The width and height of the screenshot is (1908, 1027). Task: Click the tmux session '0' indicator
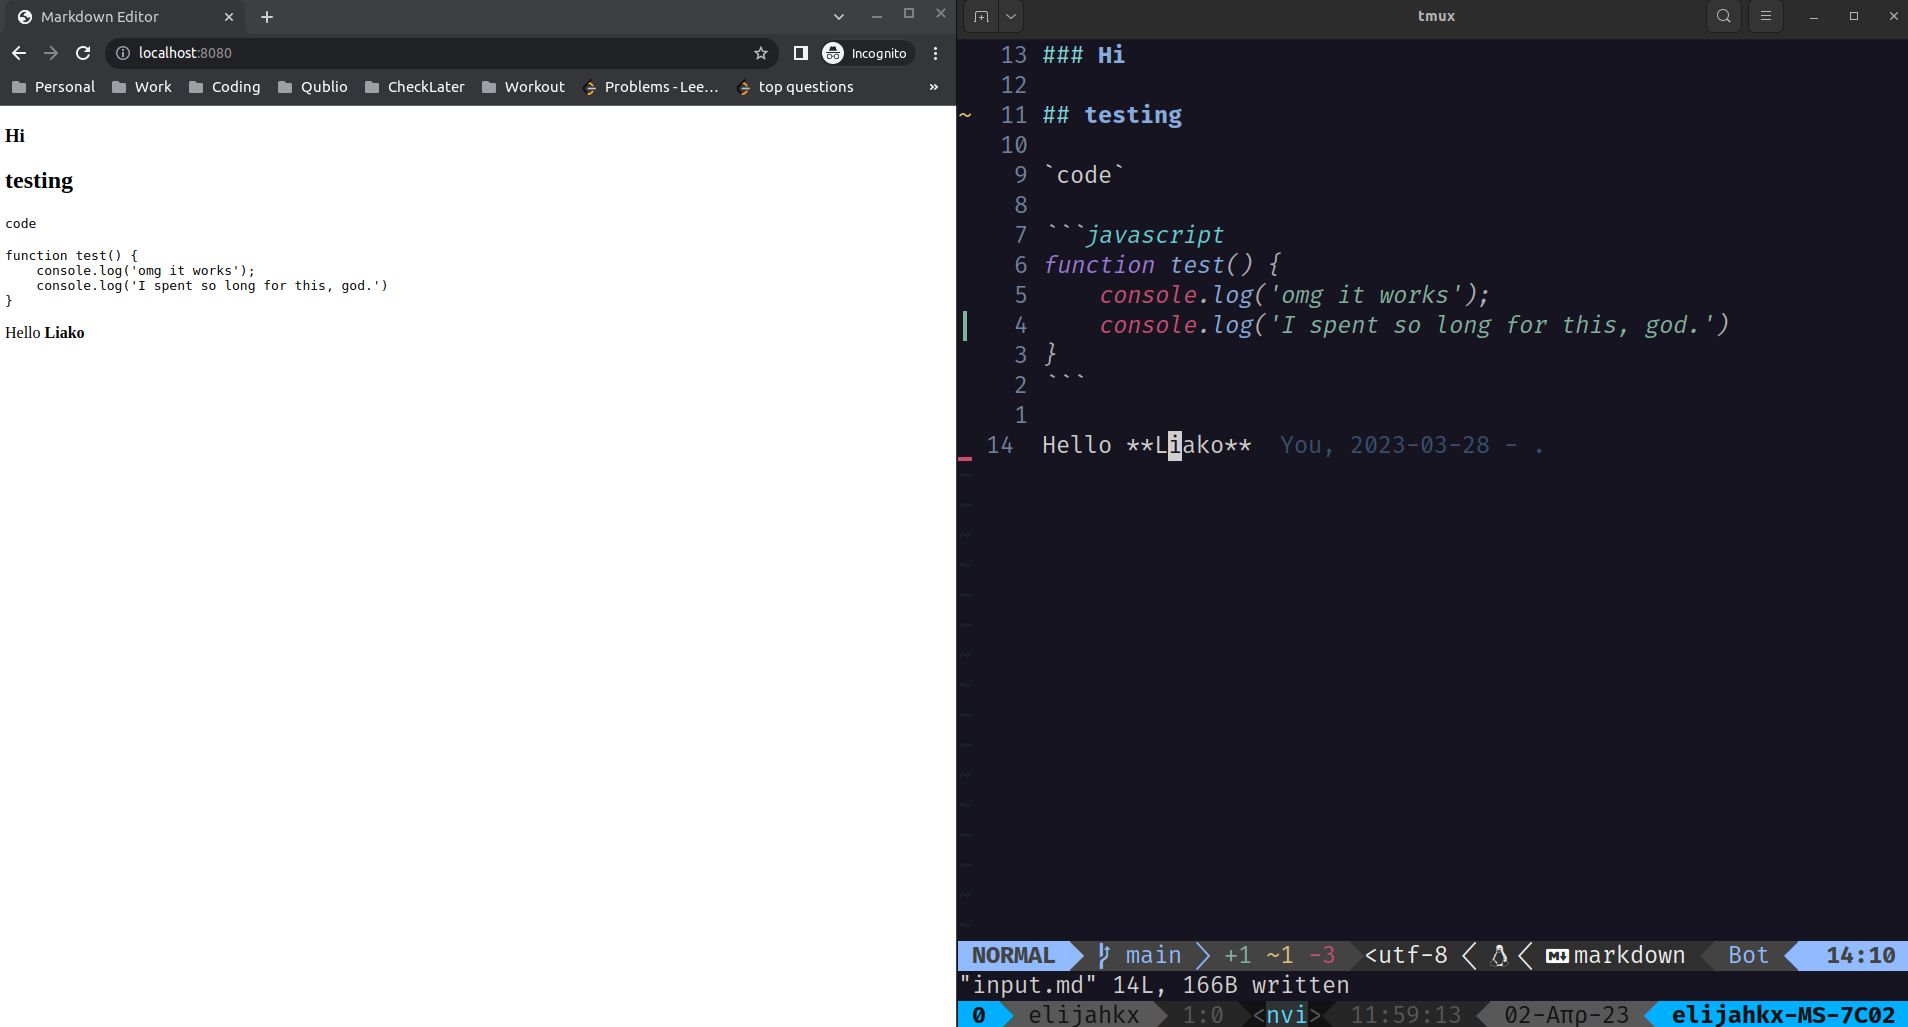[x=979, y=1015]
